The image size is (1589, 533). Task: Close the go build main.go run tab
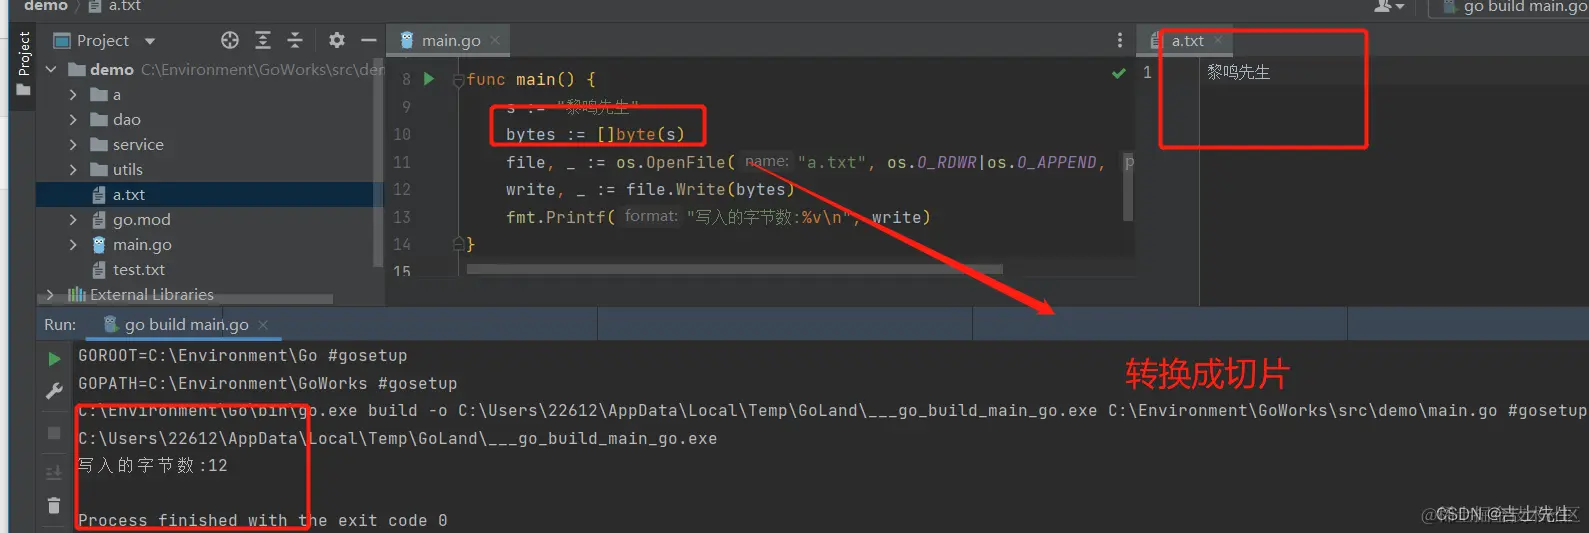pyautogui.click(x=263, y=325)
